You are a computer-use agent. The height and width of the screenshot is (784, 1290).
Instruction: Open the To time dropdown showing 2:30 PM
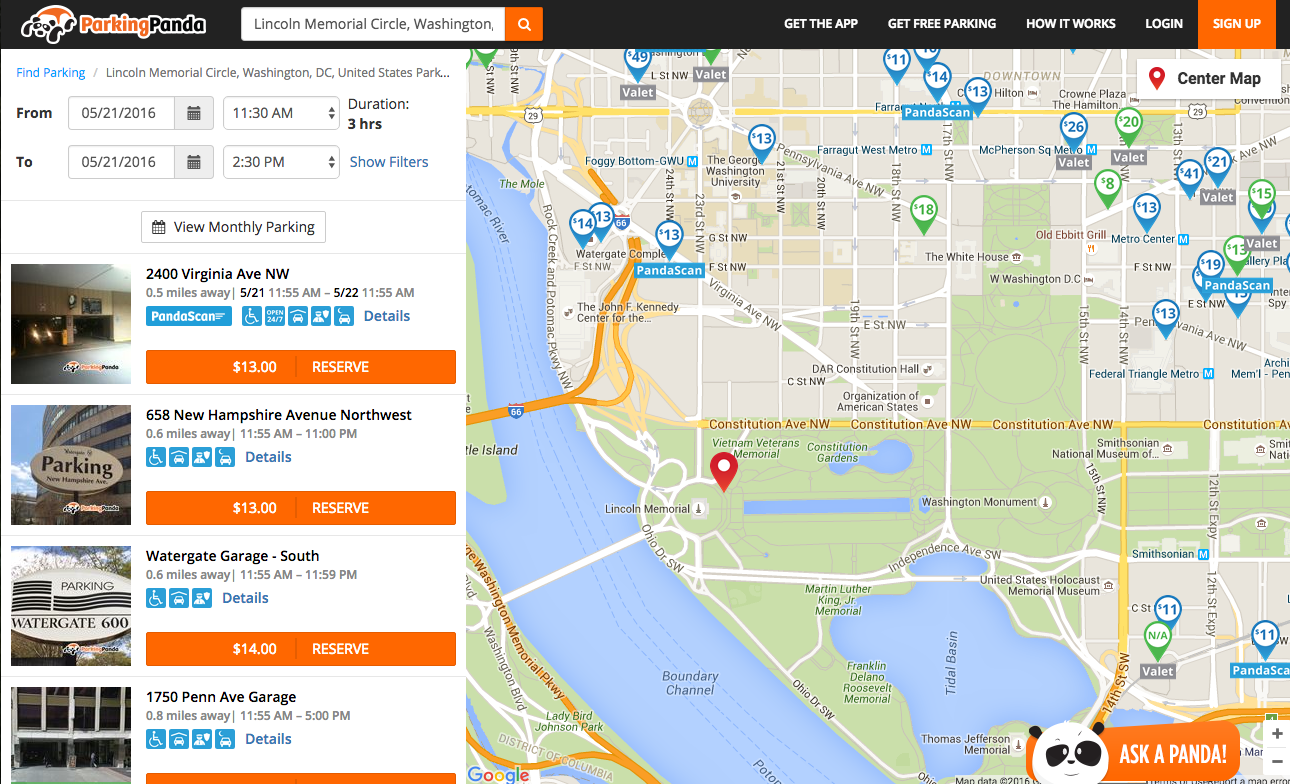pos(281,162)
